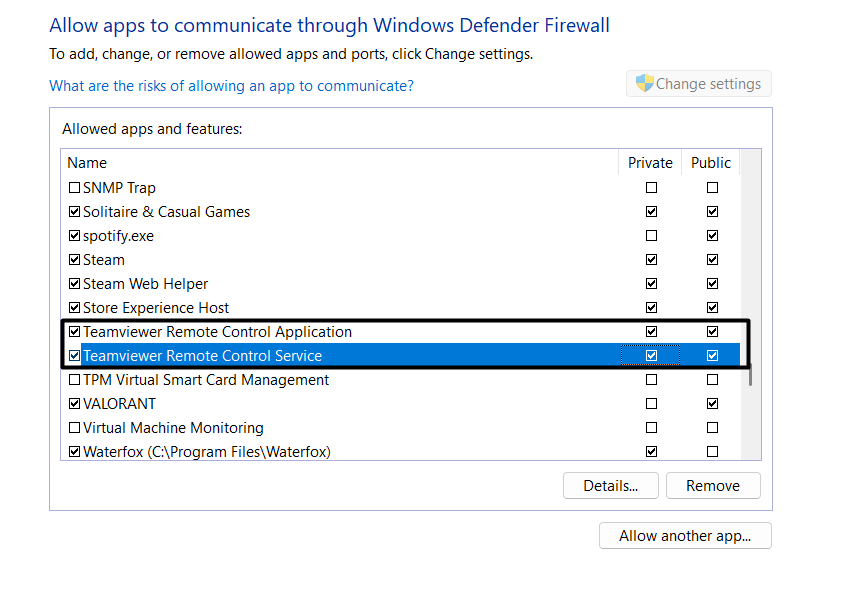The image size is (866, 609).
Task: Check VALORANT Private network checkbox
Action: [x=652, y=404]
